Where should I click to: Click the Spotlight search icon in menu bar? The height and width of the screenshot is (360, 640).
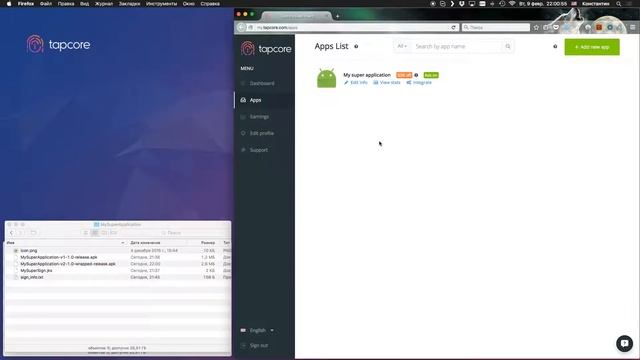pyautogui.click(x=619, y=4)
